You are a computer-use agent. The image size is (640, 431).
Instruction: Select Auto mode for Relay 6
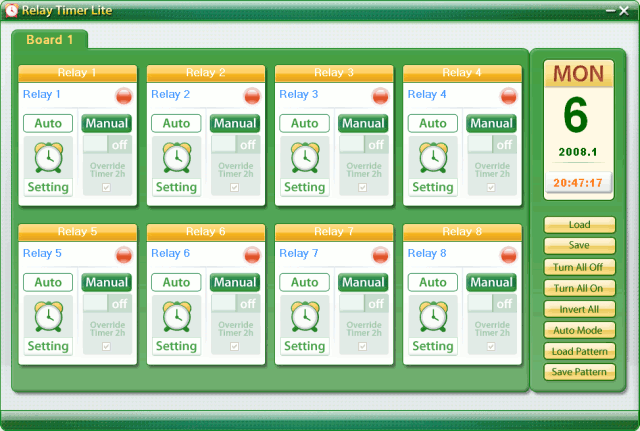176,282
